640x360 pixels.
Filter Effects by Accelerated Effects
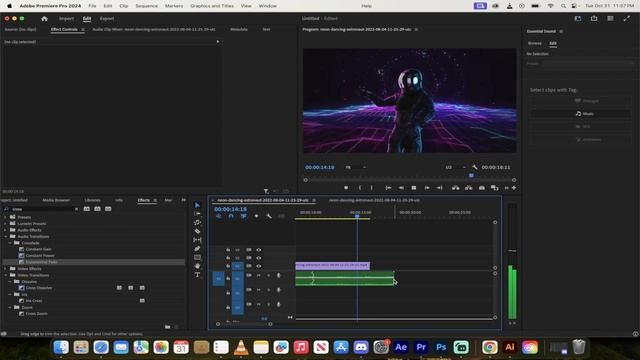[x=87, y=209]
